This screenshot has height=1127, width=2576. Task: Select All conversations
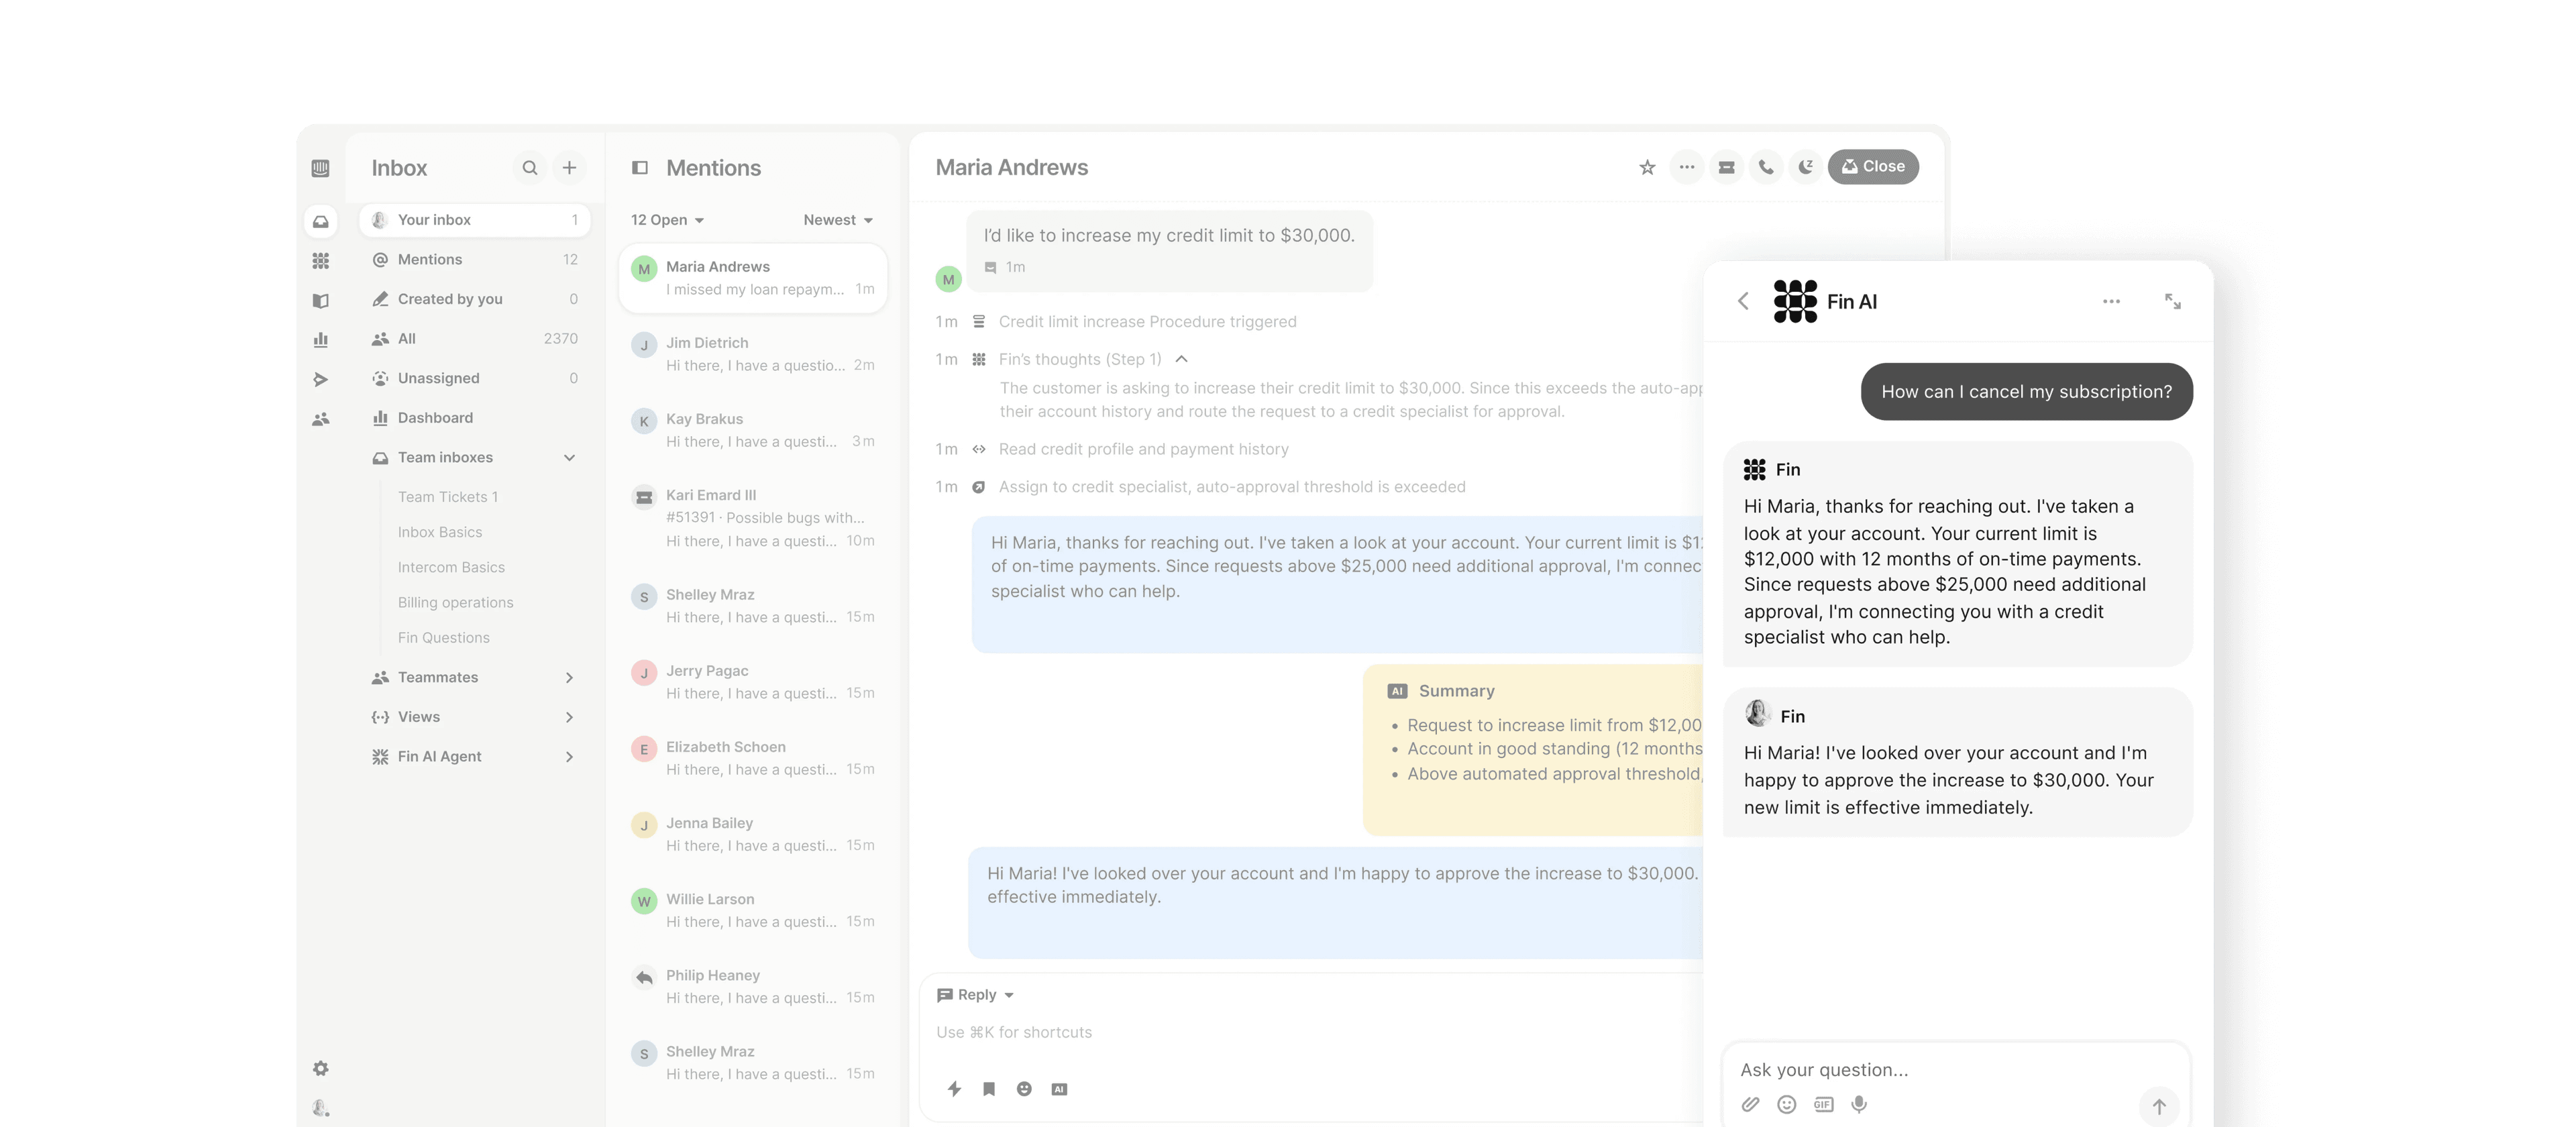click(474, 339)
